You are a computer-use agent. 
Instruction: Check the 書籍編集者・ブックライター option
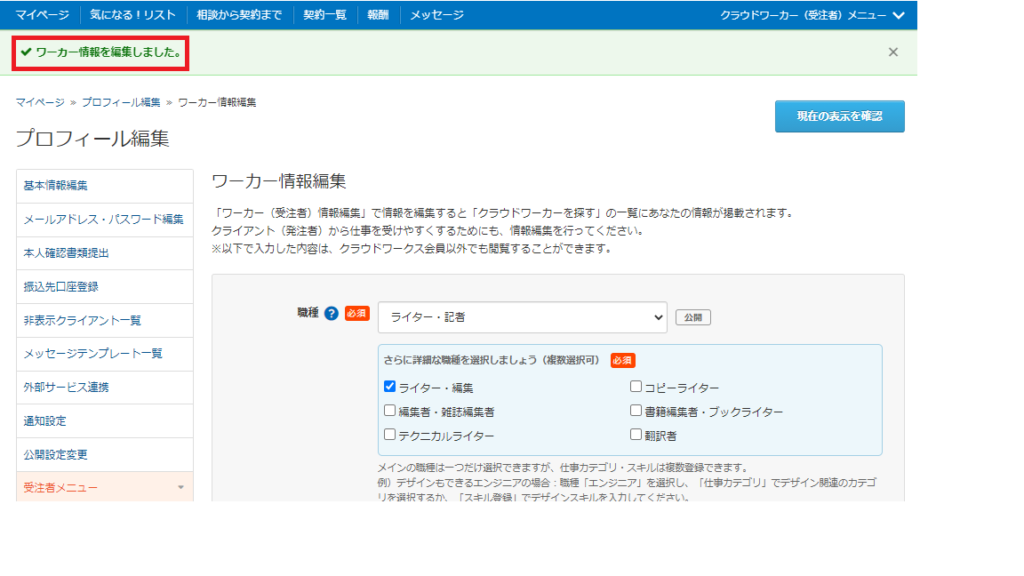point(636,410)
